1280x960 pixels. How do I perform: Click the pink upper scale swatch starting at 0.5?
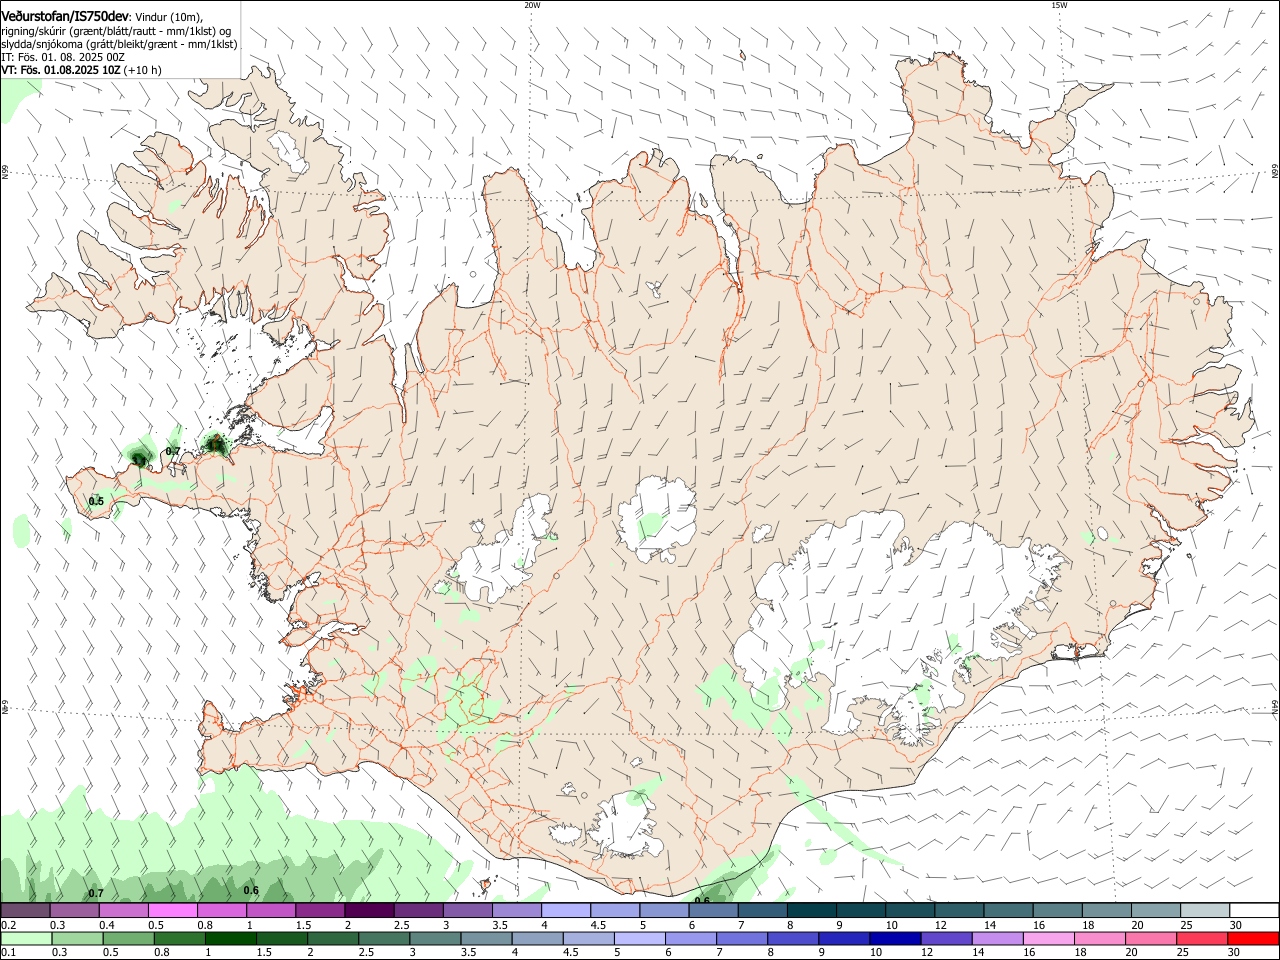pyautogui.click(x=172, y=911)
